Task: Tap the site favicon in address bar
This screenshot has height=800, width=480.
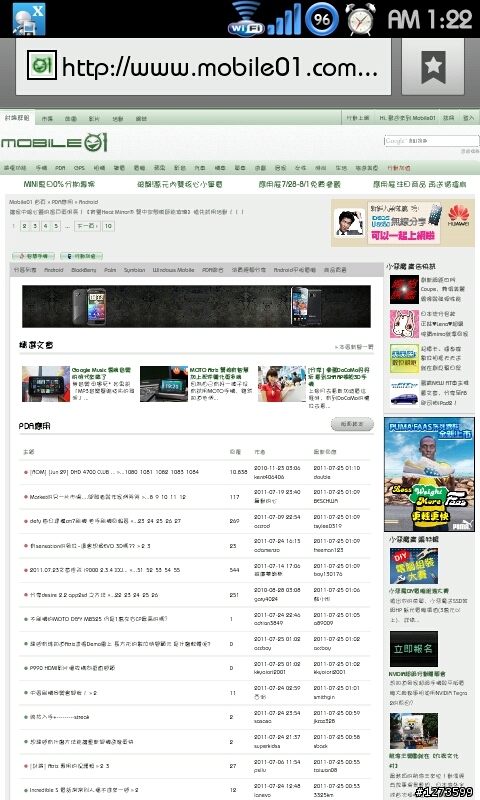Action: pyautogui.click(x=41, y=66)
